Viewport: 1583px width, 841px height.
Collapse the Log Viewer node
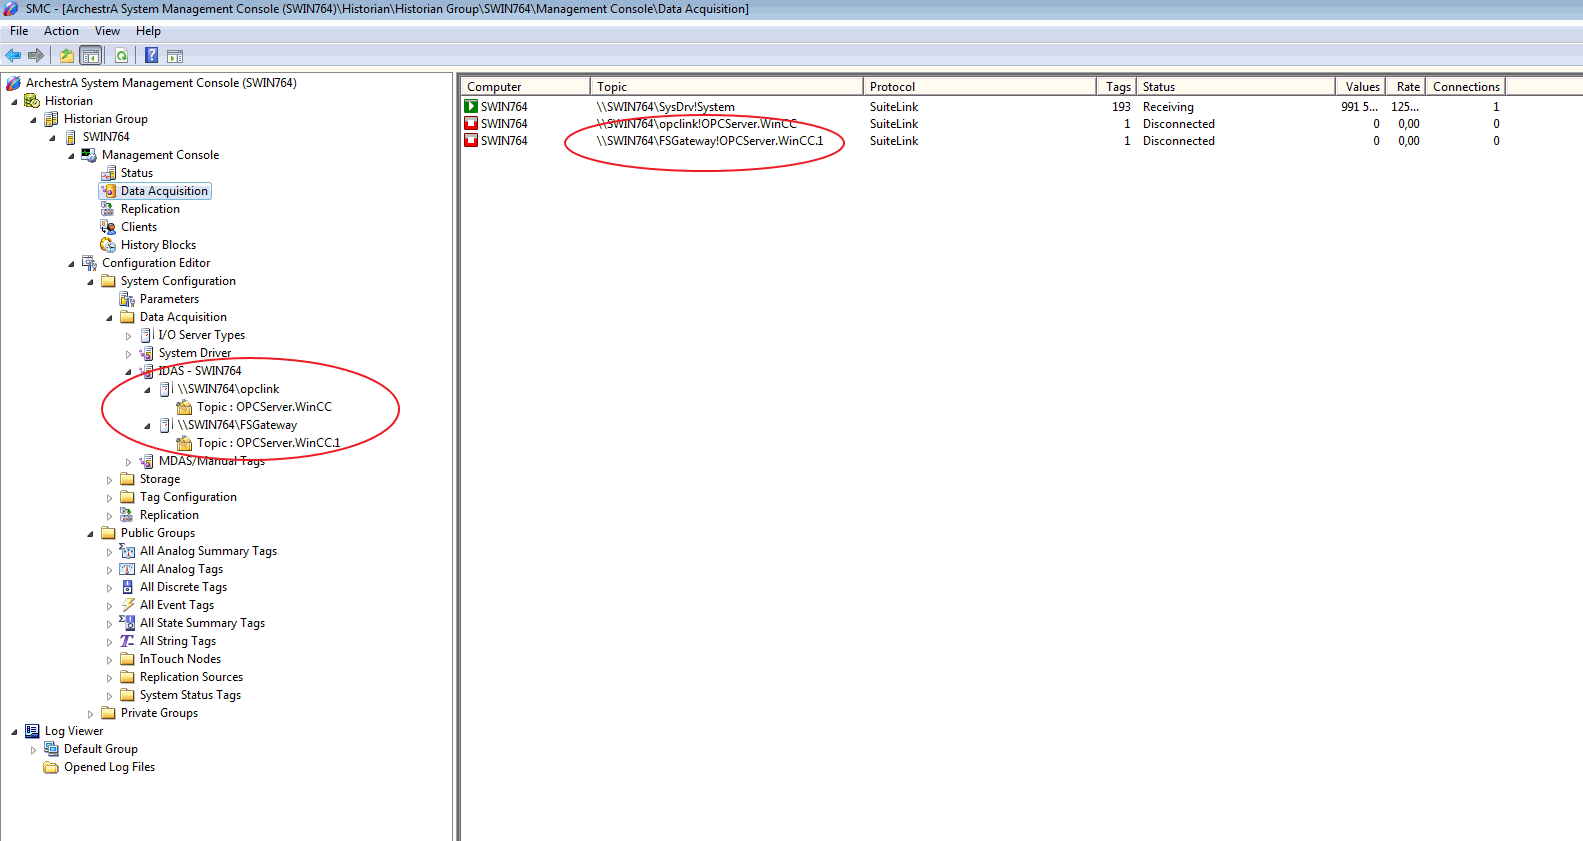[x=14, y=732]
